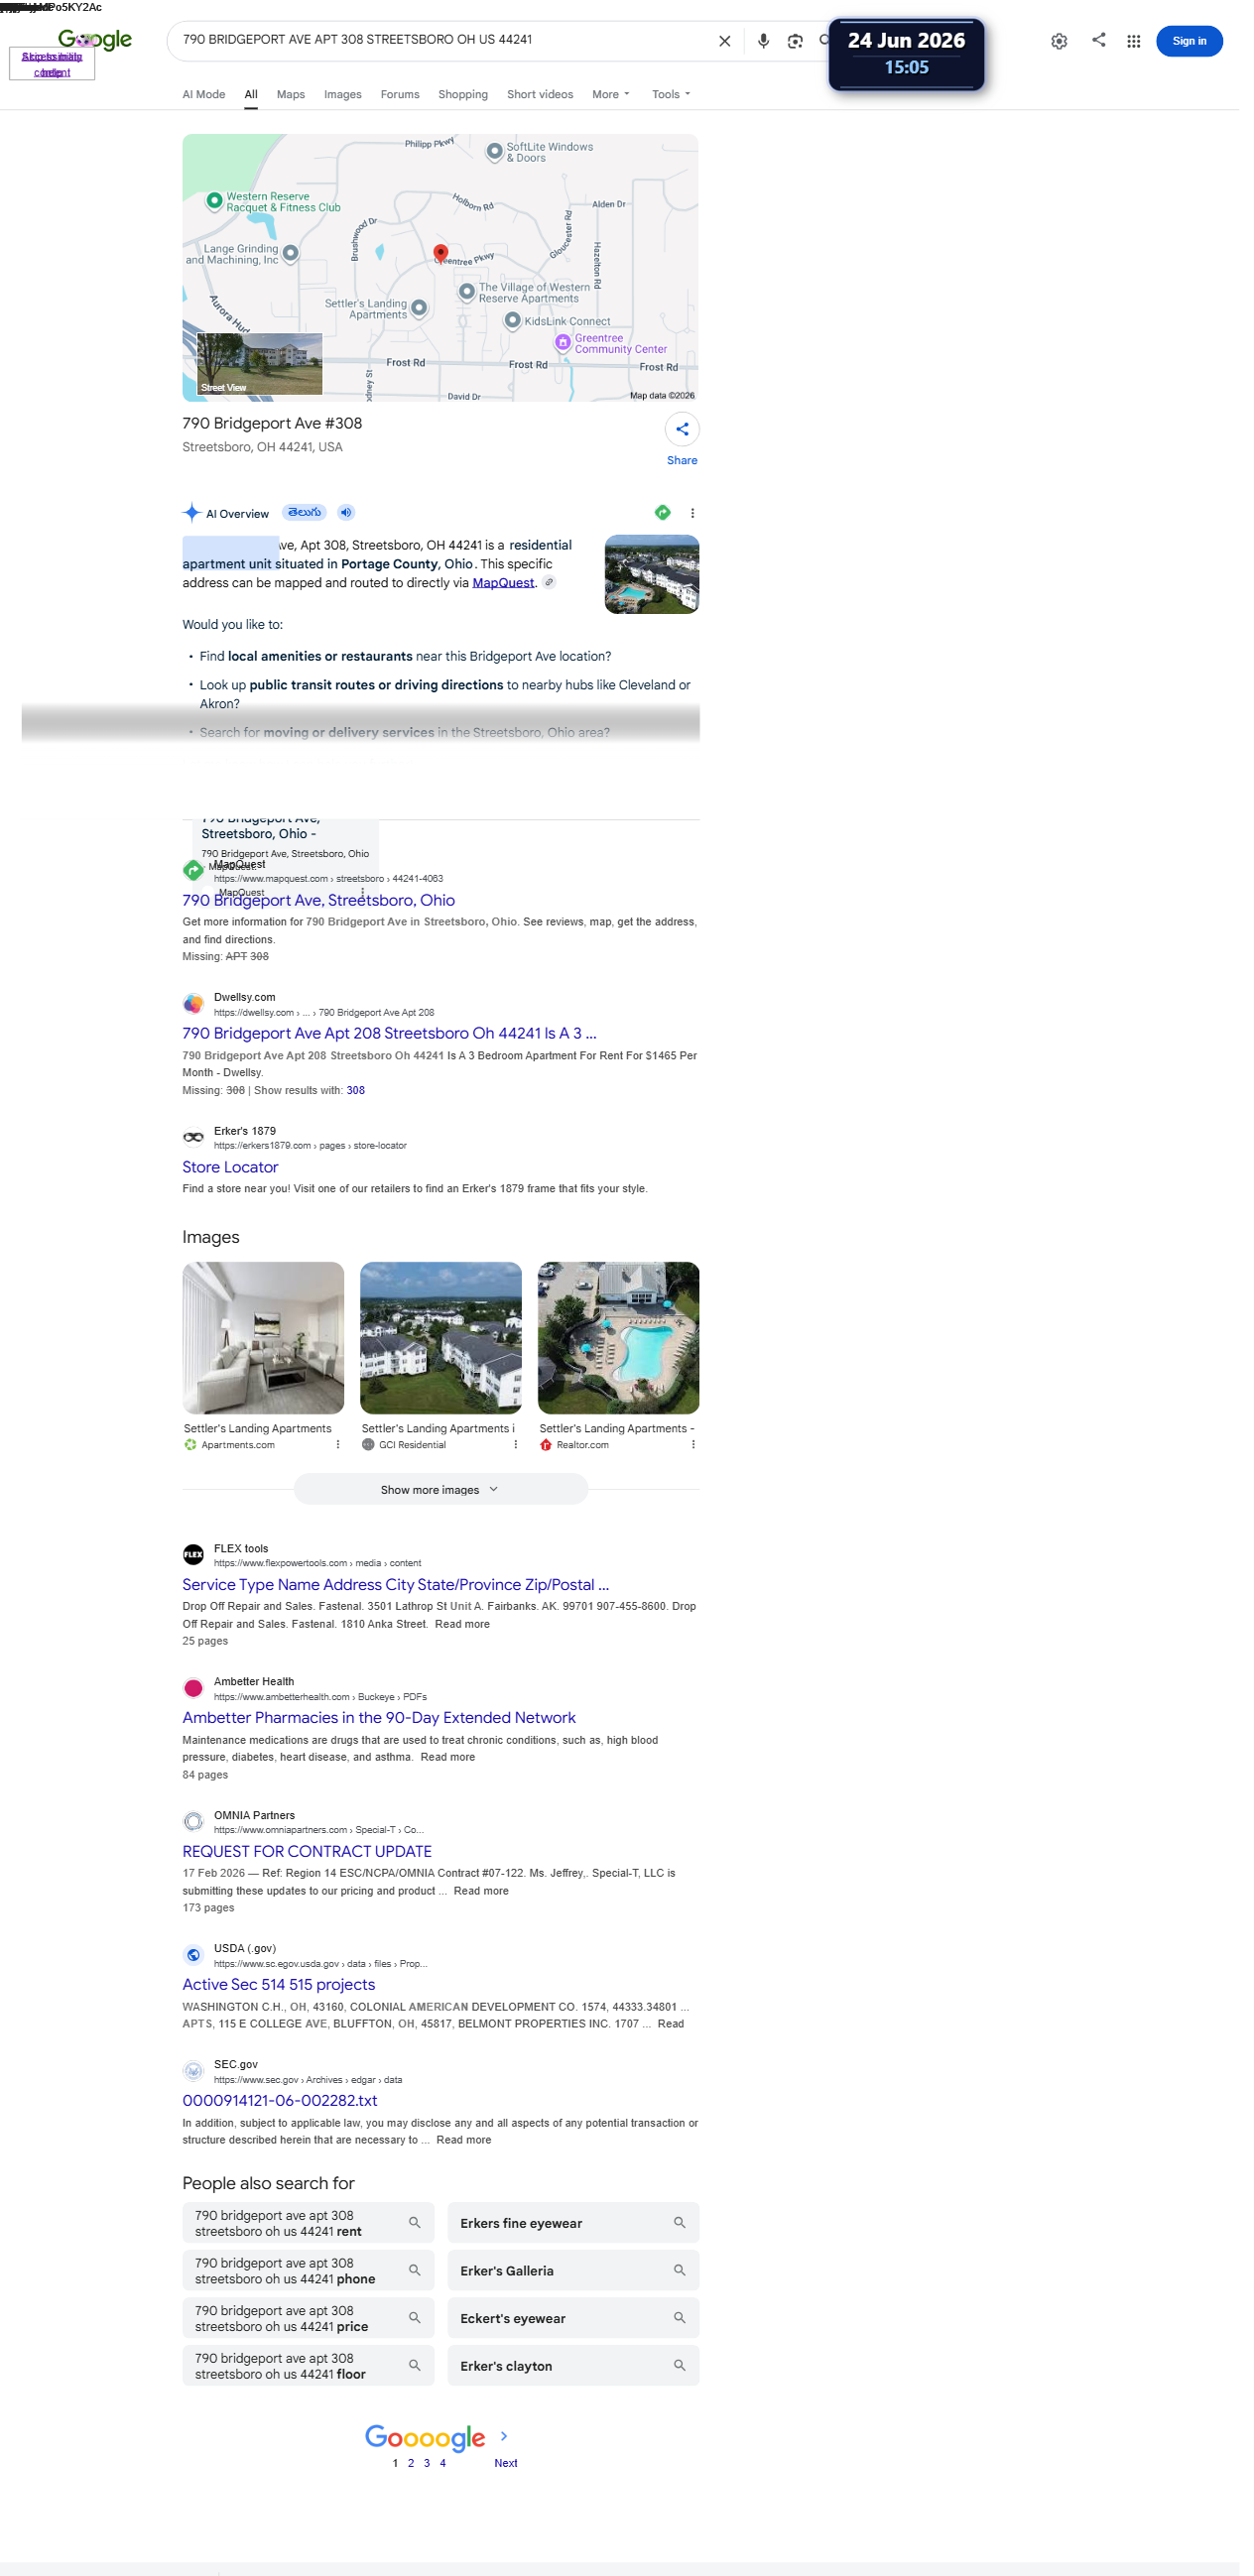The height and width of the screenshot is (2576, 1254).
Task: Open SEC.gov 0000914121-06-002282.txt result
Action: point(283,2124)
